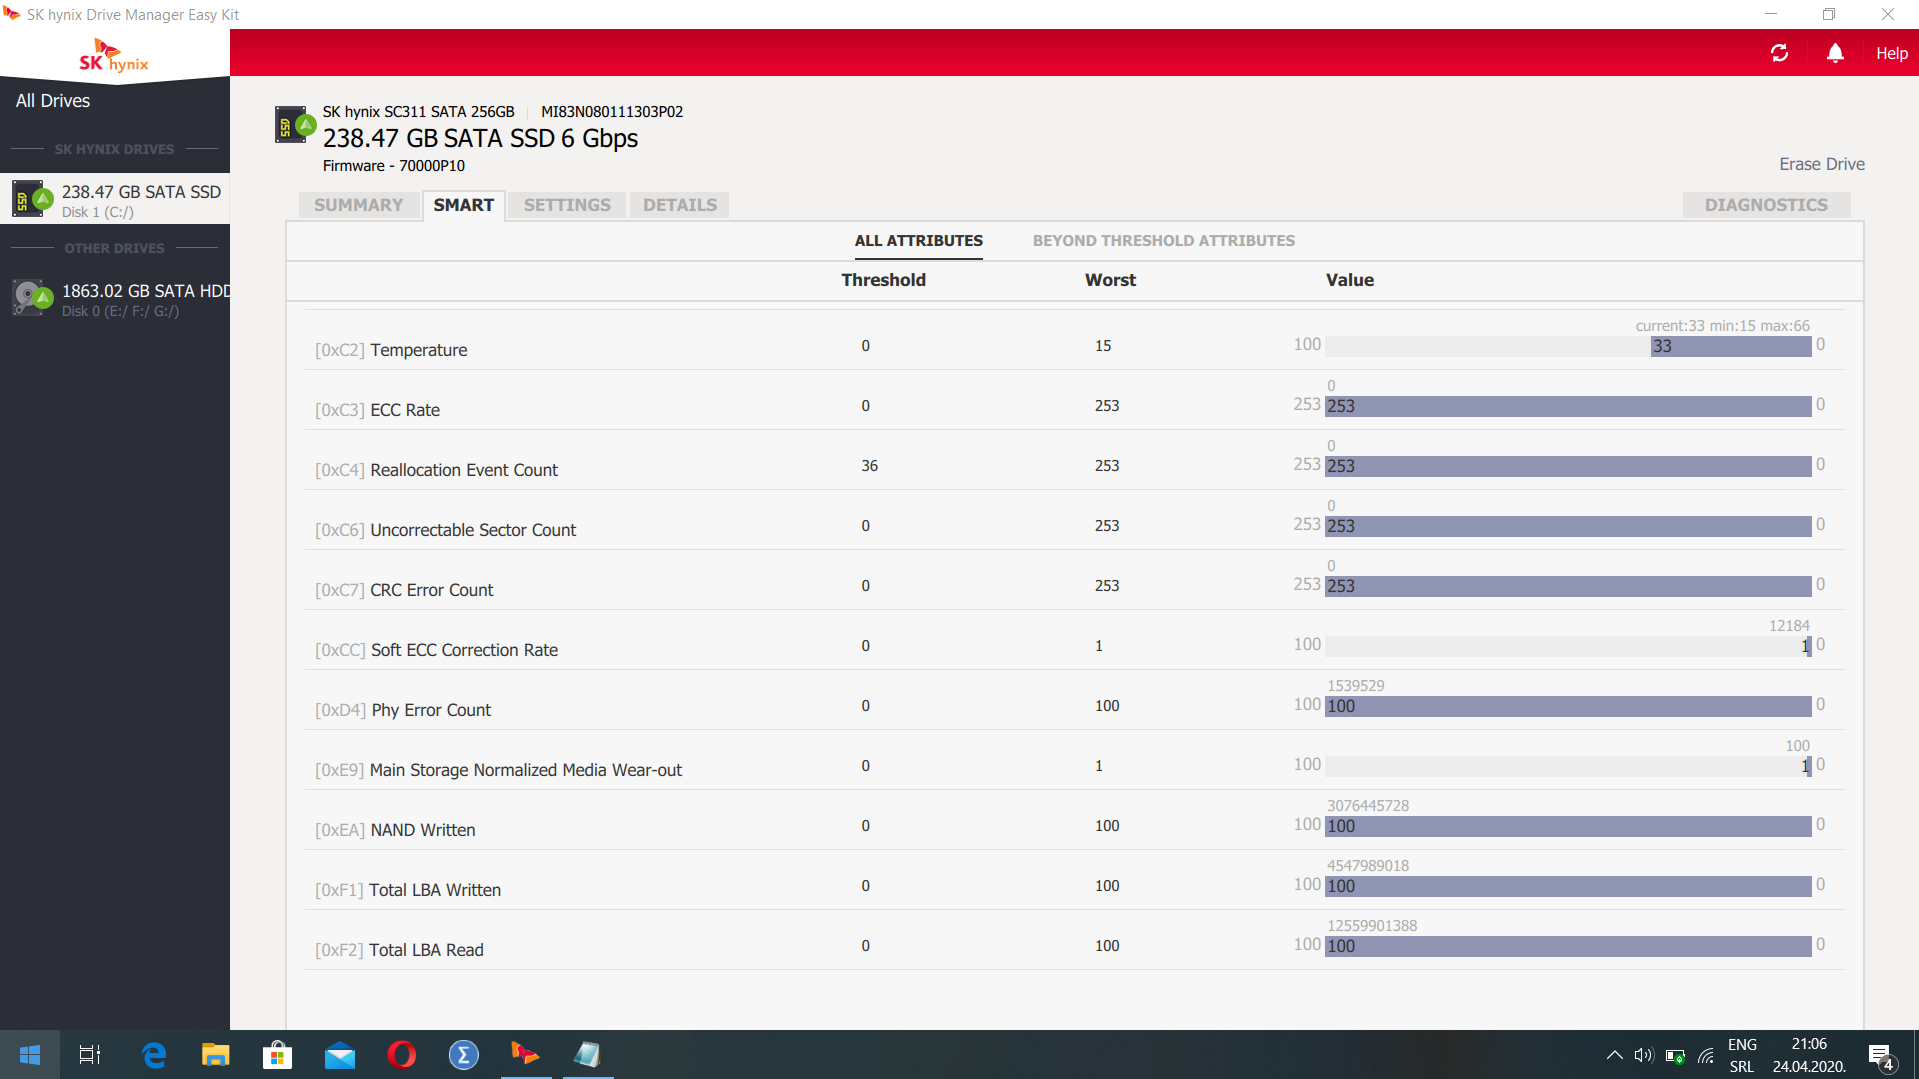Click the Total LBA Read value bar
1919x1079 pixels.
point(1568,946)
